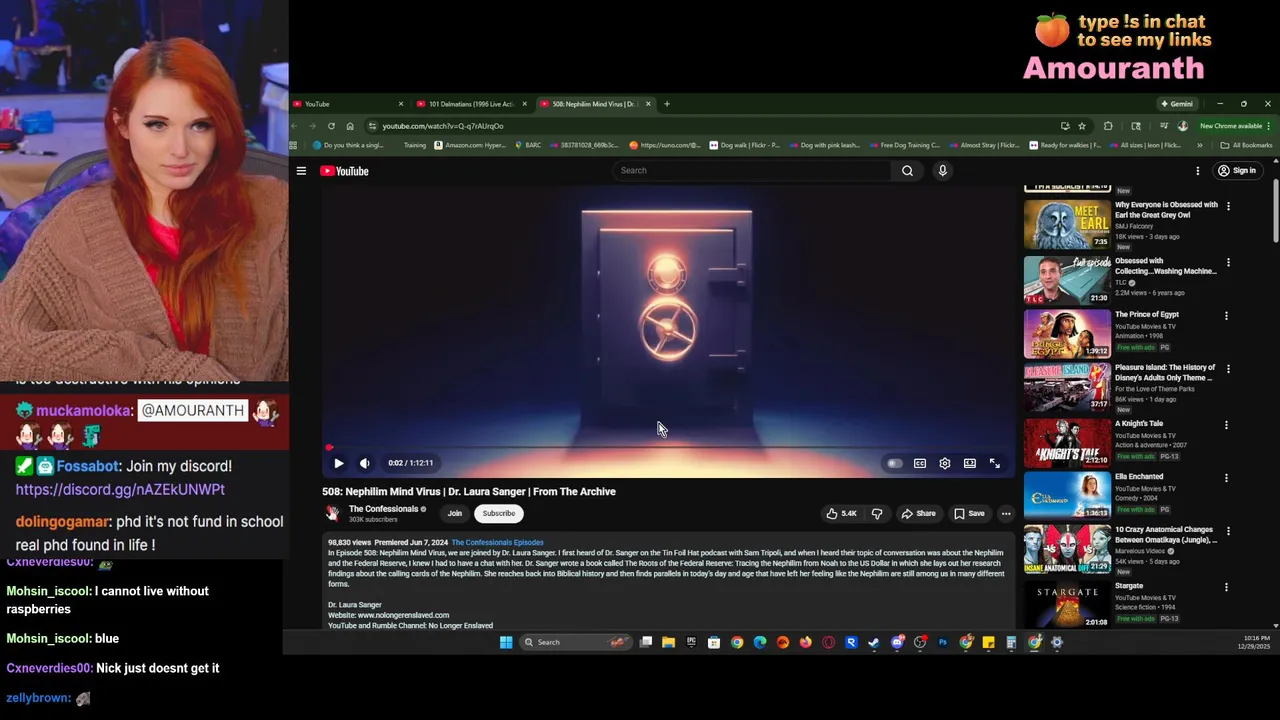Open the player settings gear

click(x=944, y=463)
